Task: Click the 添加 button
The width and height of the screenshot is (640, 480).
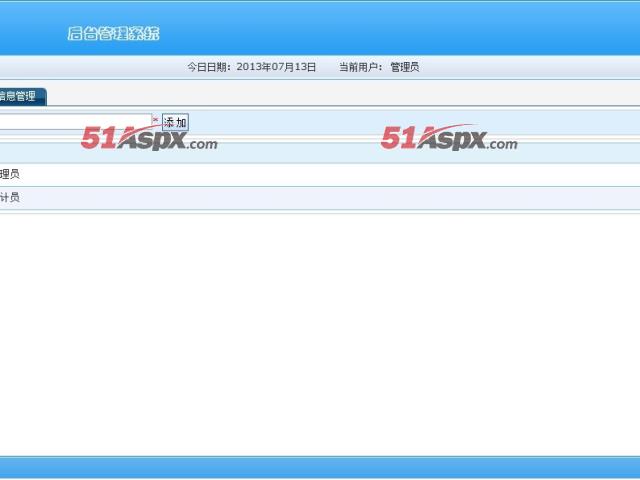Action: point(175,122)
